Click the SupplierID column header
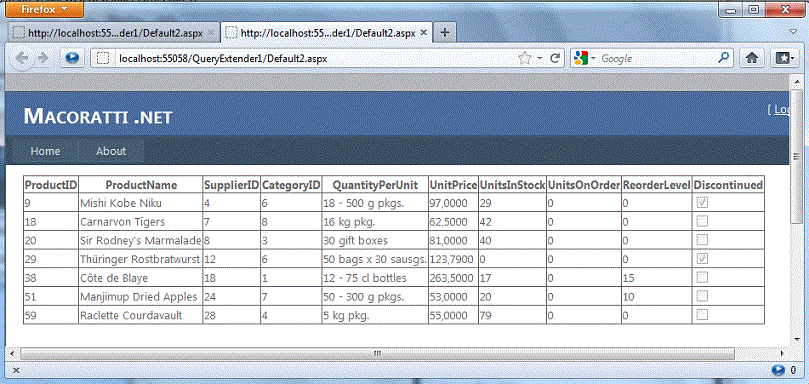This screenshot has width=809, height=384. point(232,184)
